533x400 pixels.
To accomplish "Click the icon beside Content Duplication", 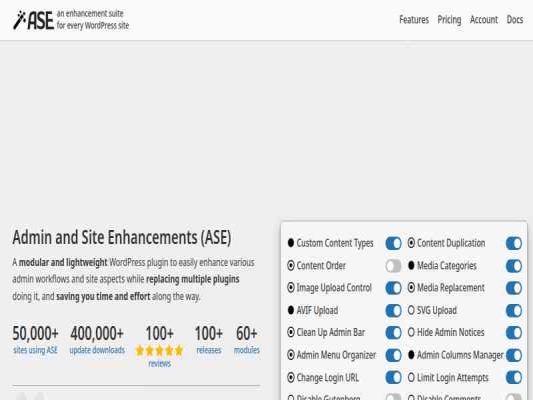I will [x=411, y=243].
